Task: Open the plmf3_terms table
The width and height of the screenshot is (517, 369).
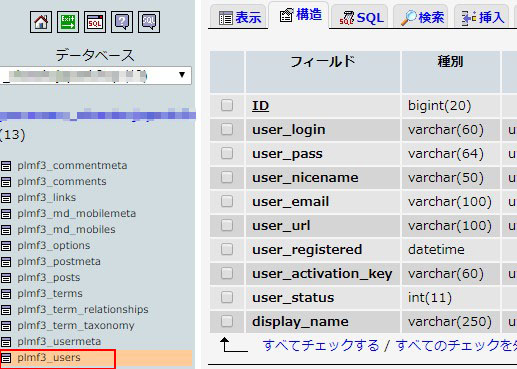Action: (50, 294)
